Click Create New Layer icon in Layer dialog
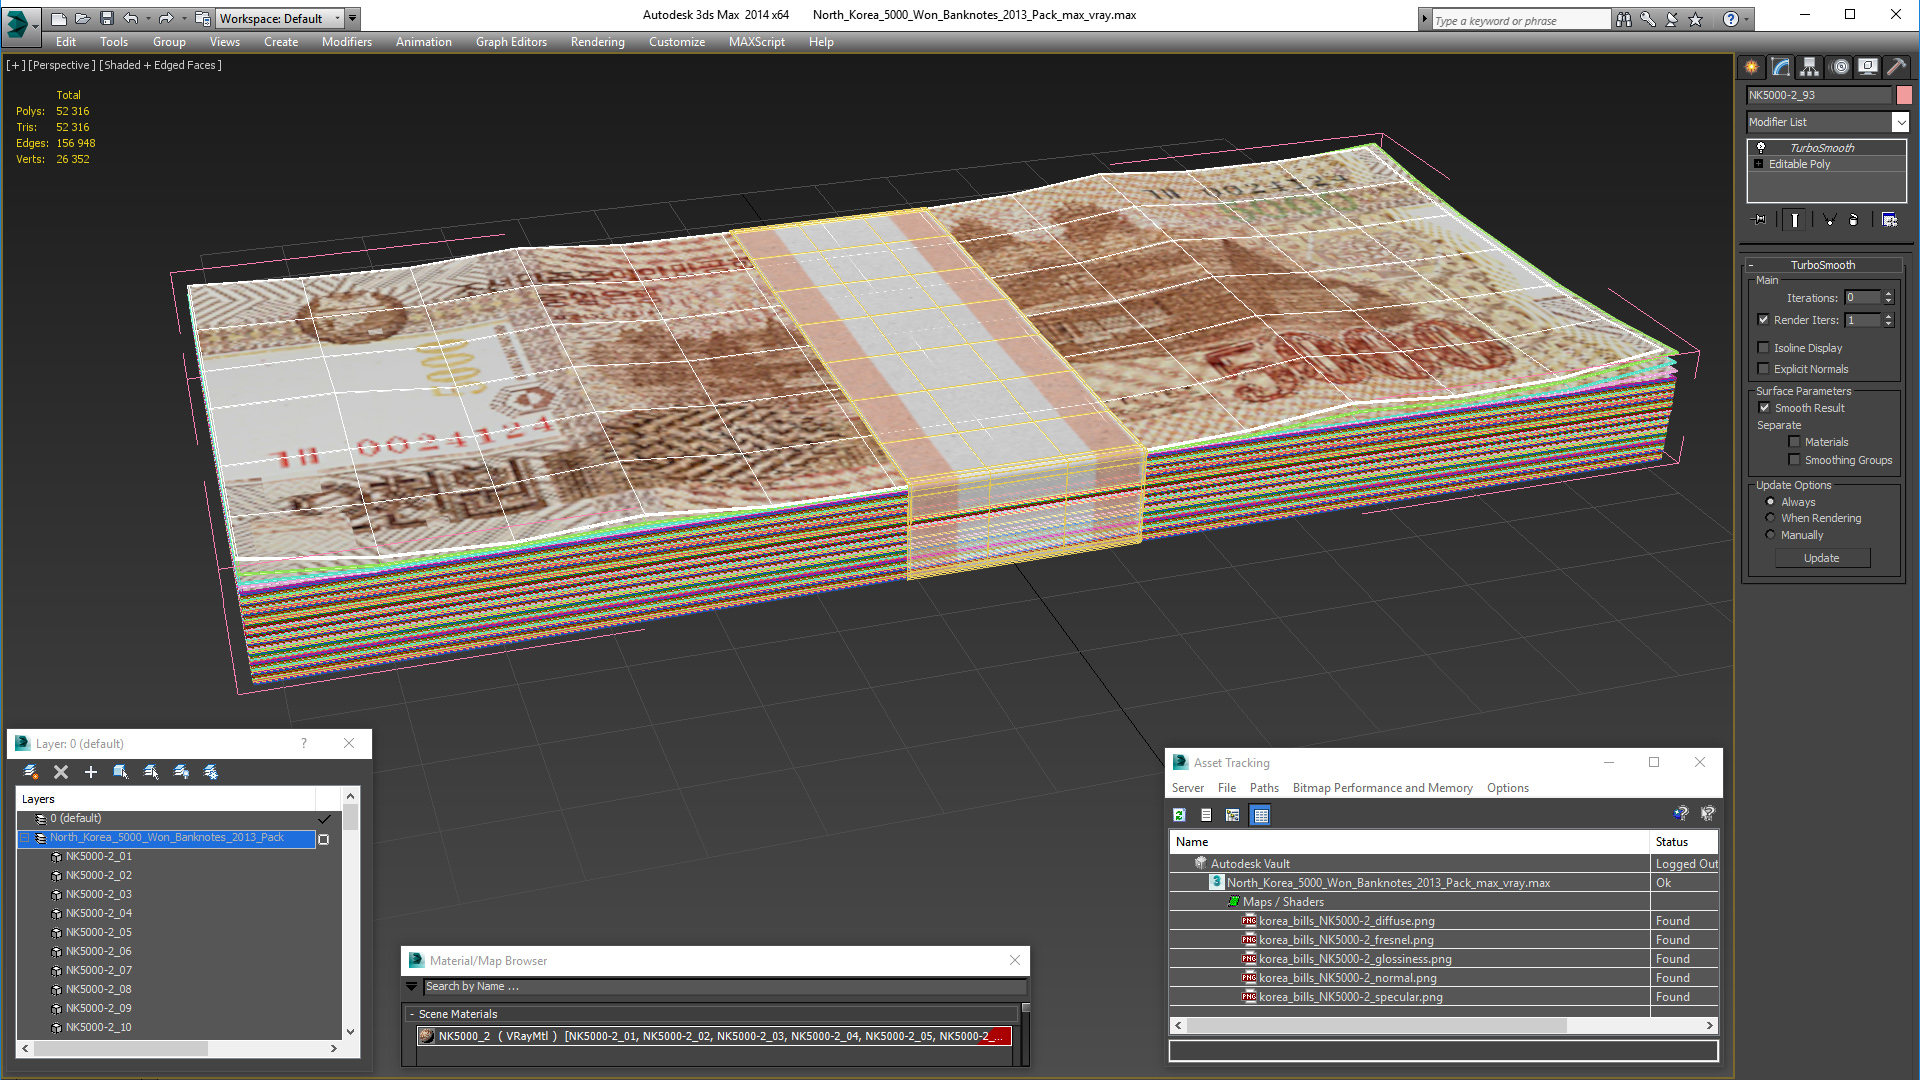Image resolution: width=1920 pixels, height=1080 pixels. (31, 772)
